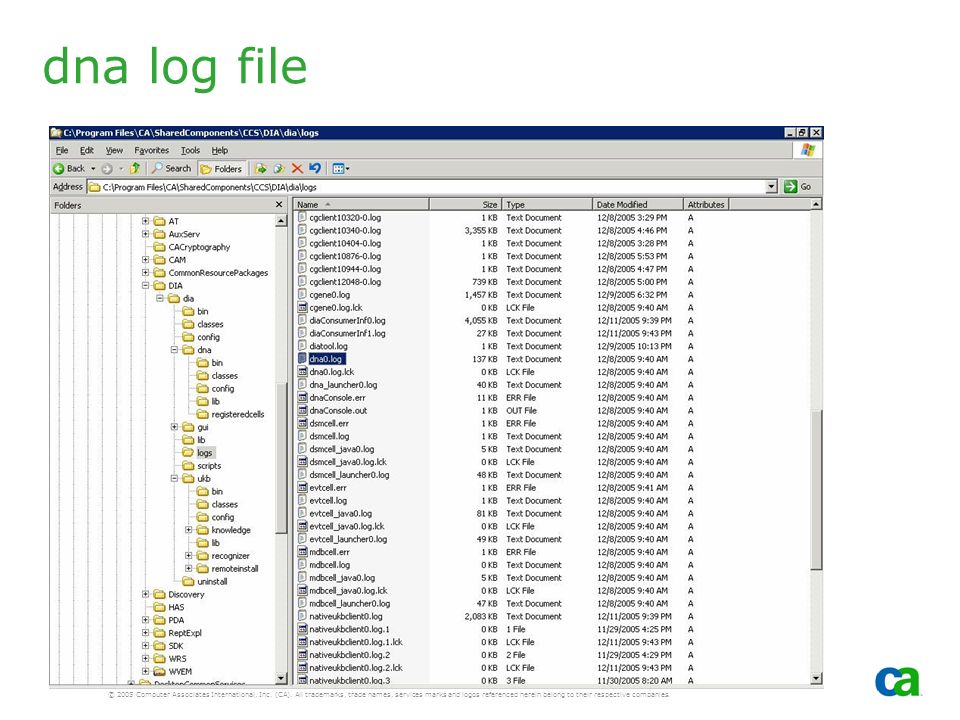Click the file name evtcell_java0.log
Screen dimensions: 960x720
point(341,513)
